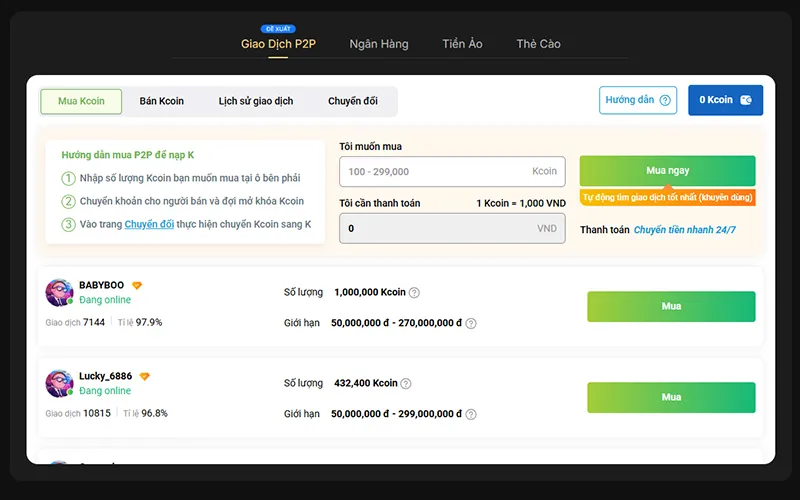Click the diamond badge next to BABYBOO
800x500 pixels.
(x=137, y=285)
